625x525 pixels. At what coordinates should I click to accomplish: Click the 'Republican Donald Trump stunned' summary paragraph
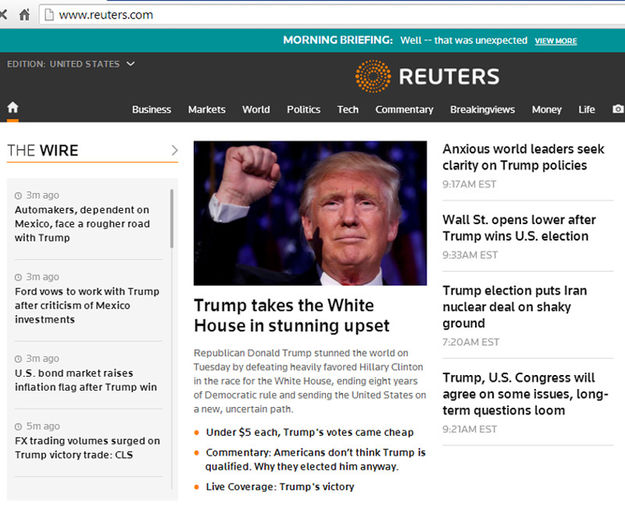310,381
